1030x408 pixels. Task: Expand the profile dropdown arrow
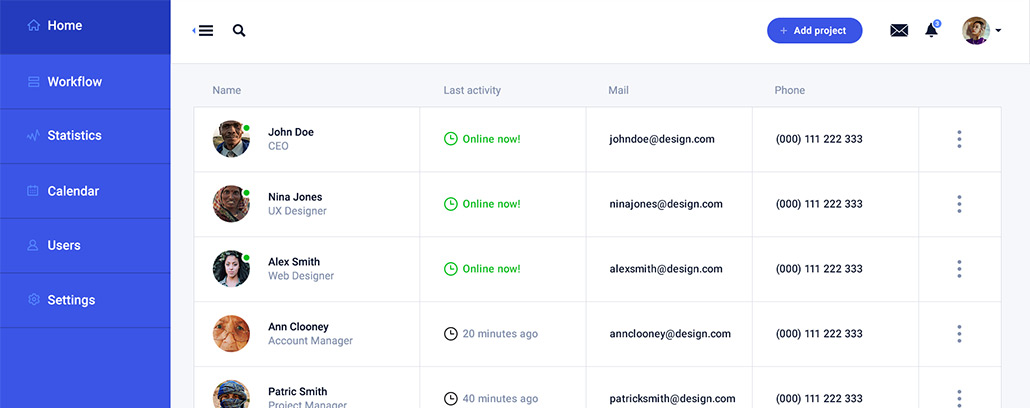click(998, 30)
